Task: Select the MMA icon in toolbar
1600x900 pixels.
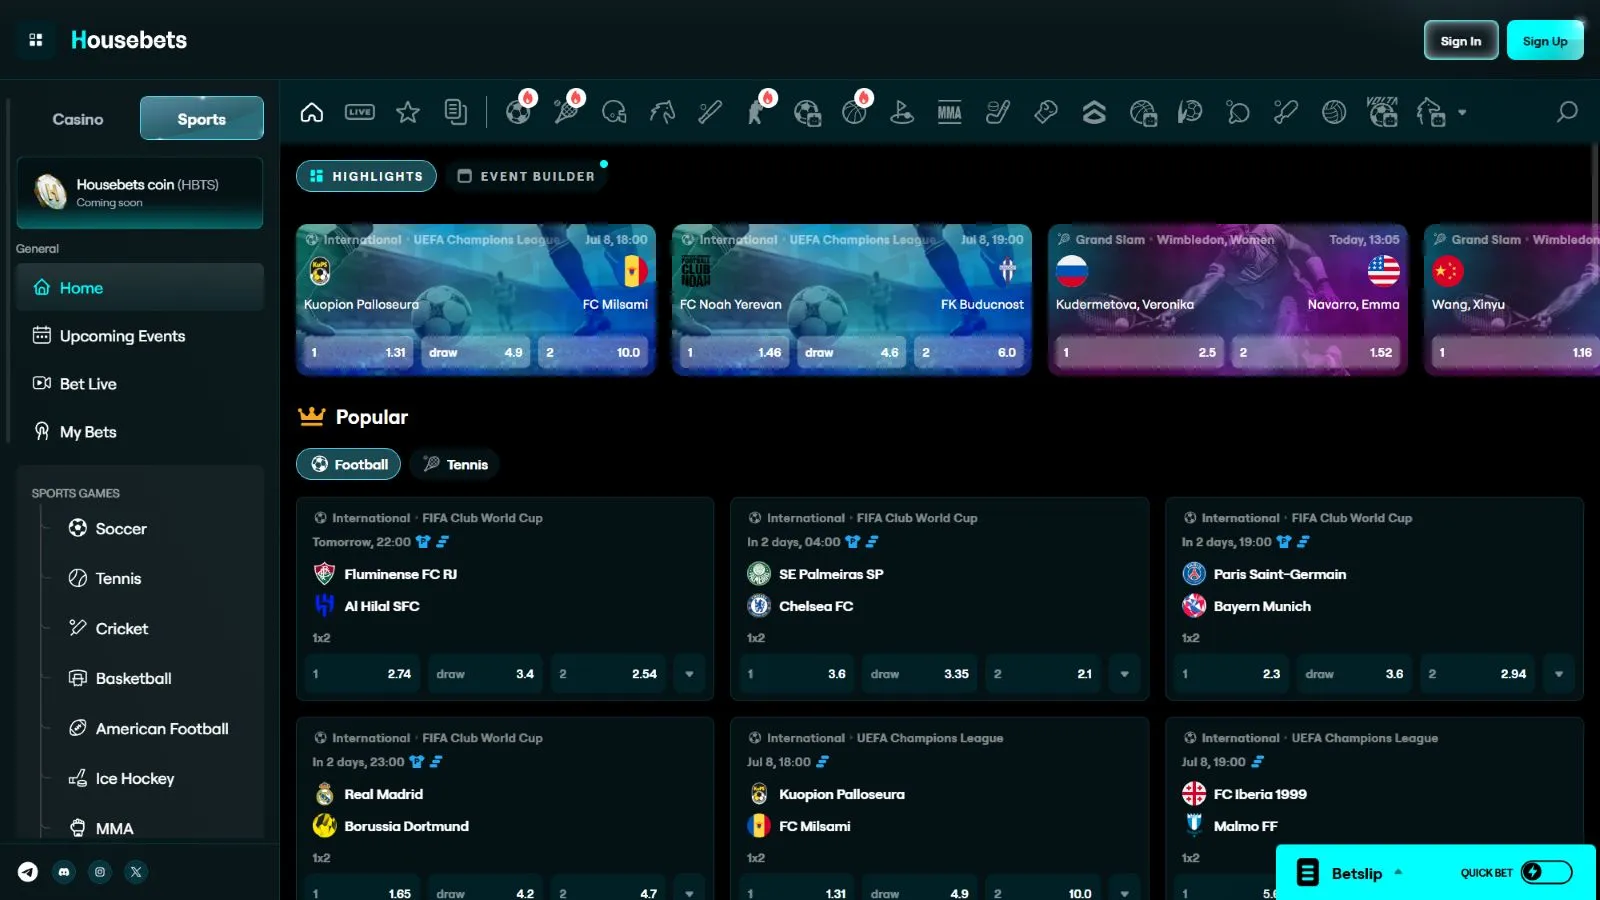Action: [950, 112]
